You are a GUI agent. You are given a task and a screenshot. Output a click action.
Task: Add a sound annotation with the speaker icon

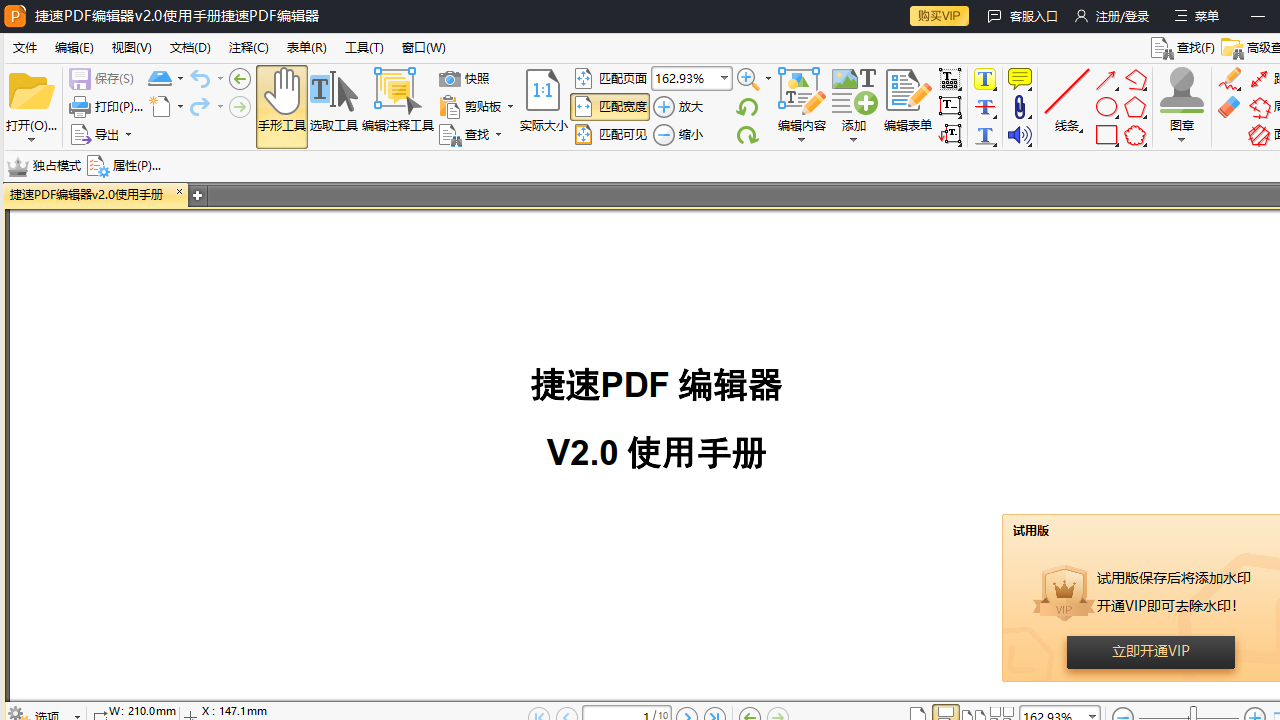point(1019,135)
